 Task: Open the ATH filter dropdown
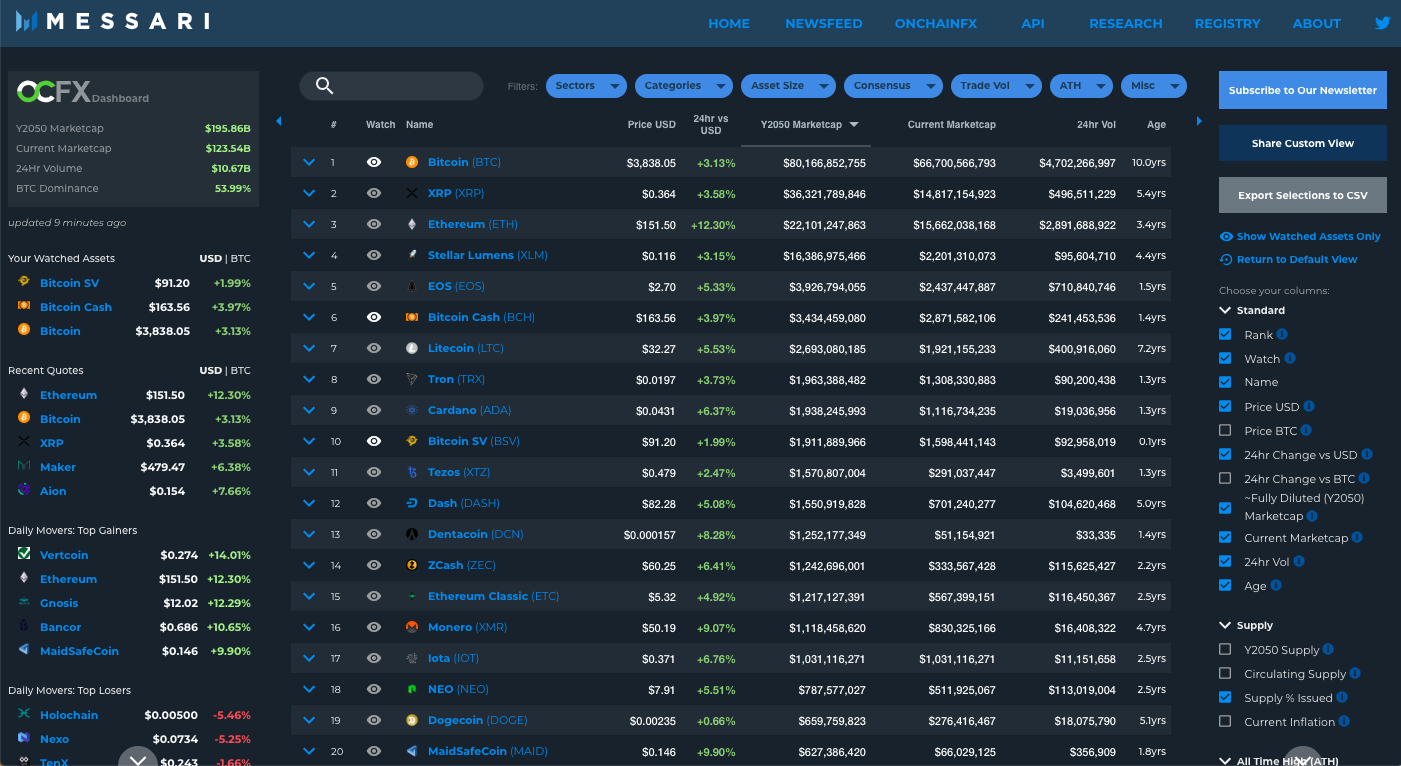pos(1081,86)
